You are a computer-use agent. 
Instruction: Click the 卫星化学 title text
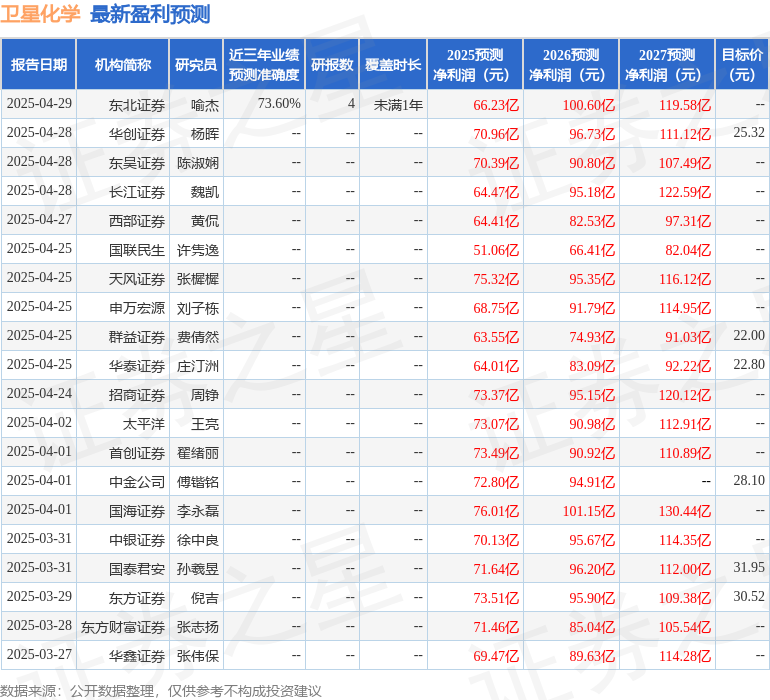pos(40,14)
